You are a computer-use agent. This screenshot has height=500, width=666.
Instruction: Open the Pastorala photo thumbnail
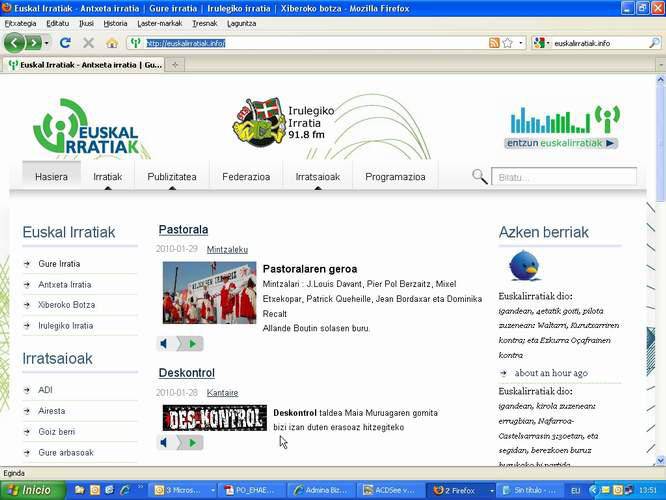(x=209, y=293)
